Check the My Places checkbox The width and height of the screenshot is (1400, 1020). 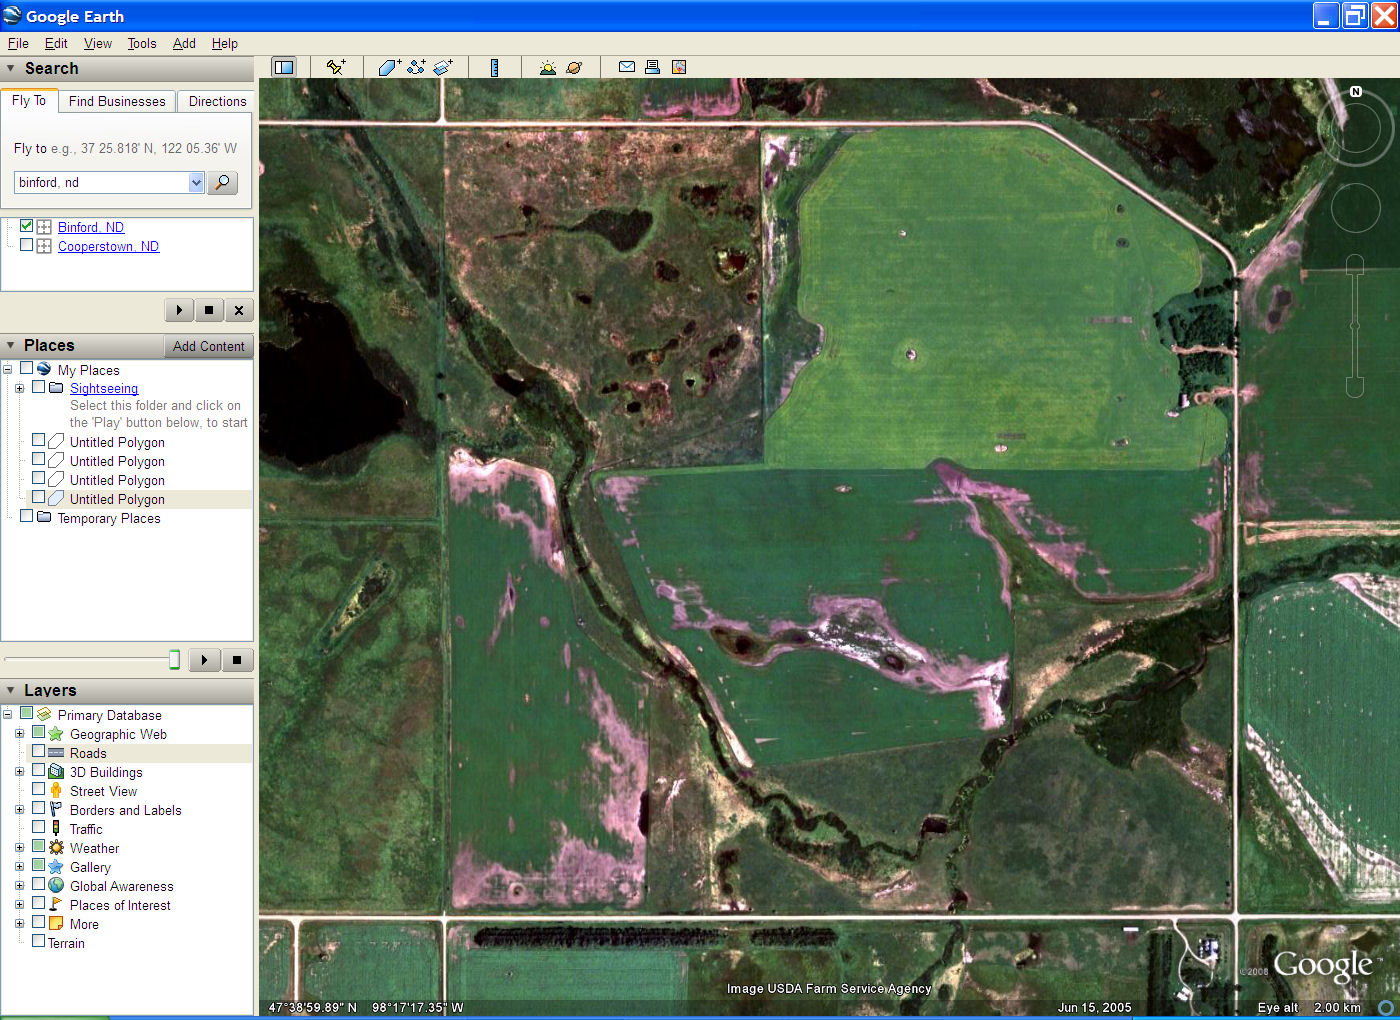(x=26, y=368)
